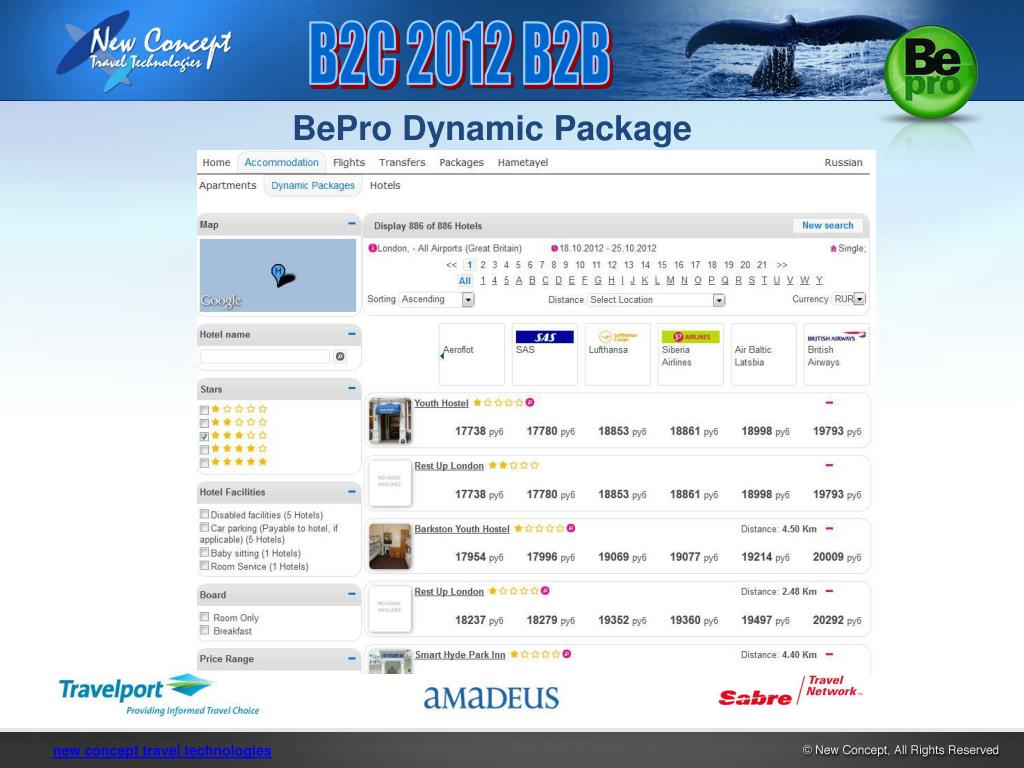Click the pink minus icon in Youth Hostel row

click(829, 402)
